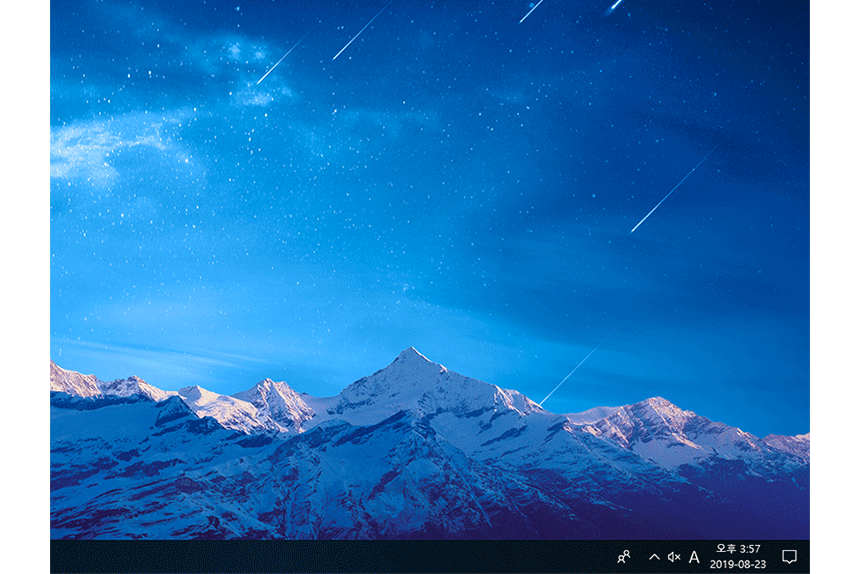The height and width of the screenshot is (574, 860).
Task: Expand the hidden system tray icons chevron
Action: click(654, 557)
